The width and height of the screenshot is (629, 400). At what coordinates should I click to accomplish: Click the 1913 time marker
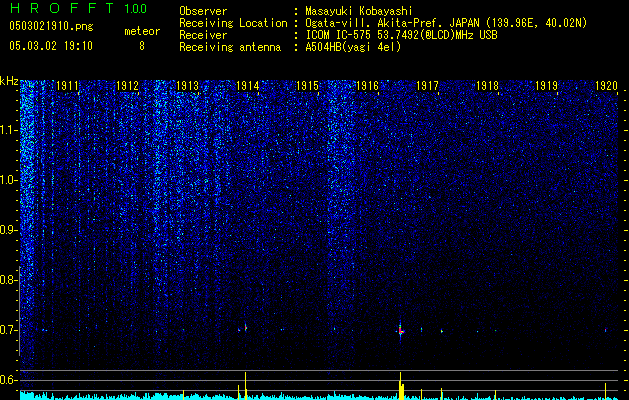[187, 86]
